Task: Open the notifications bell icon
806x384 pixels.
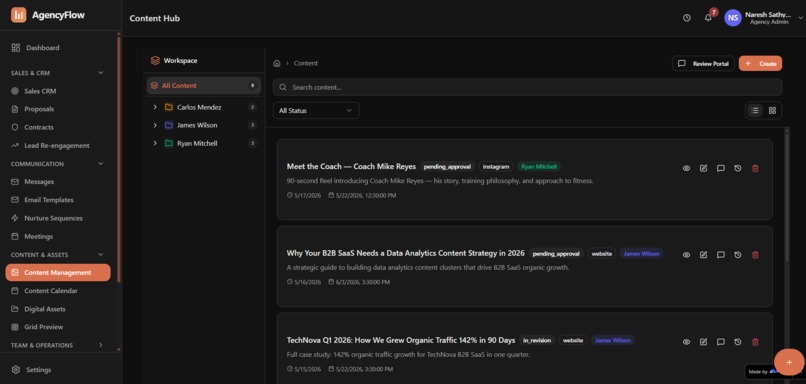Action: (x=708, y=18)
